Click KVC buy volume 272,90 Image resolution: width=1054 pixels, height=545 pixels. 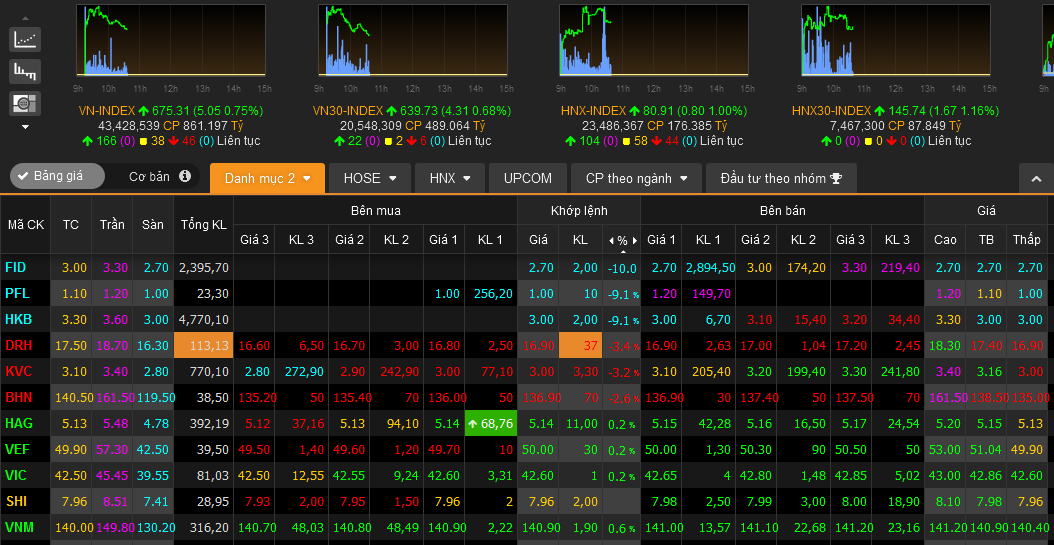[305, 371]
